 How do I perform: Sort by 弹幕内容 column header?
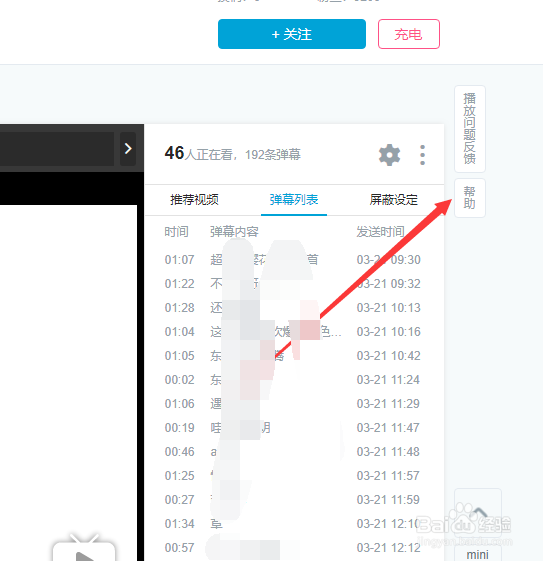(x=234, y=231)
